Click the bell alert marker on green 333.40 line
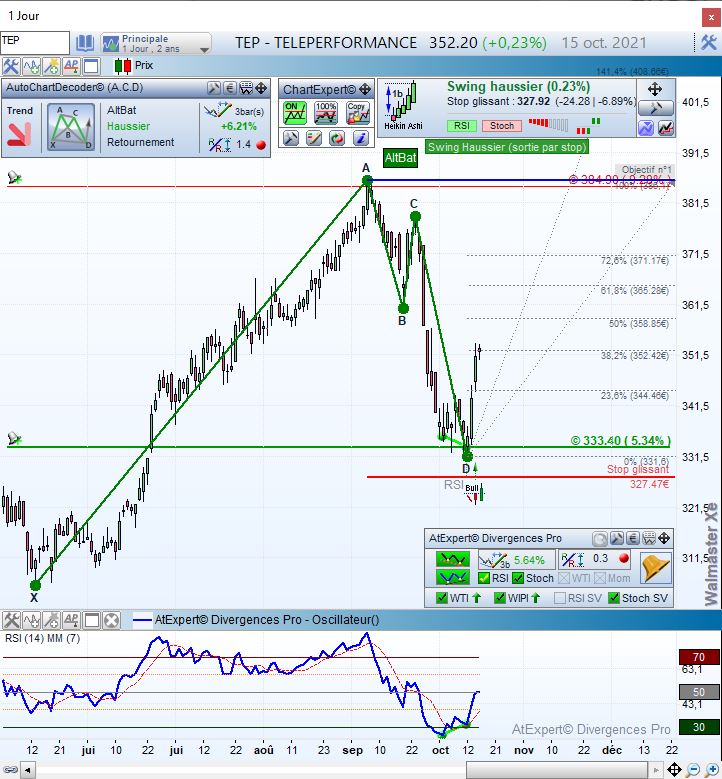The height and width of the screenshot is (779, 722). [14, 439]
